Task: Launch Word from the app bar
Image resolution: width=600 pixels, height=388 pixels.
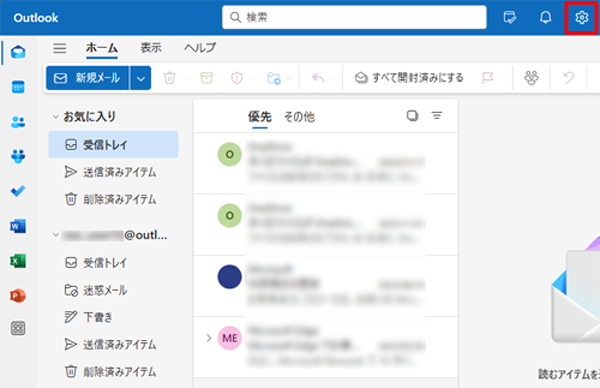Action: click(18, 226)
